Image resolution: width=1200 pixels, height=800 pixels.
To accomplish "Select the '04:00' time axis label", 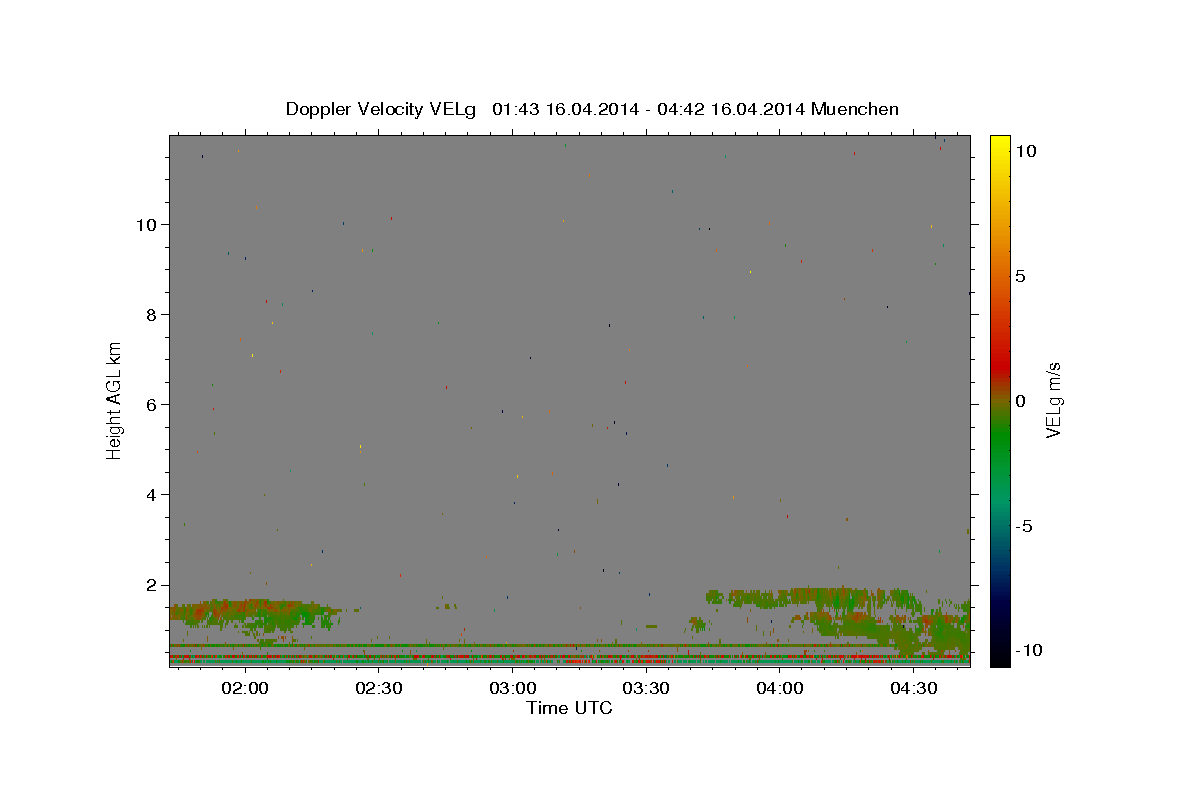I will coord(780,688).
